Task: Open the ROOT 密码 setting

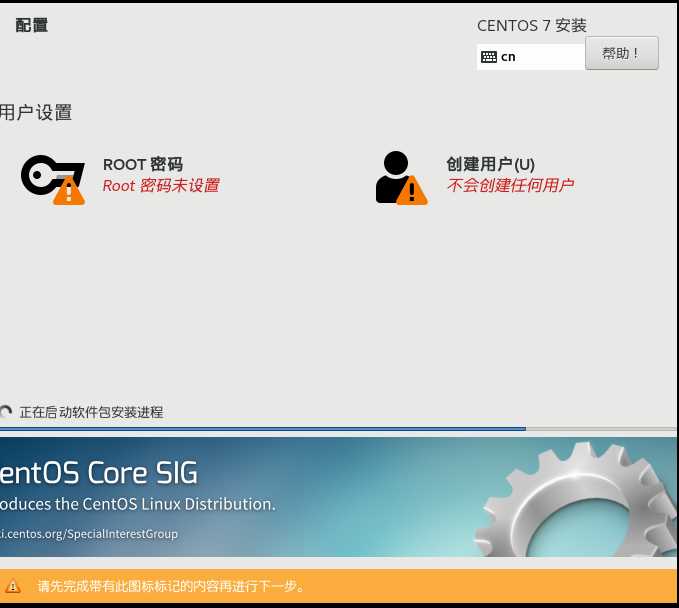Action: pos(142,165)
